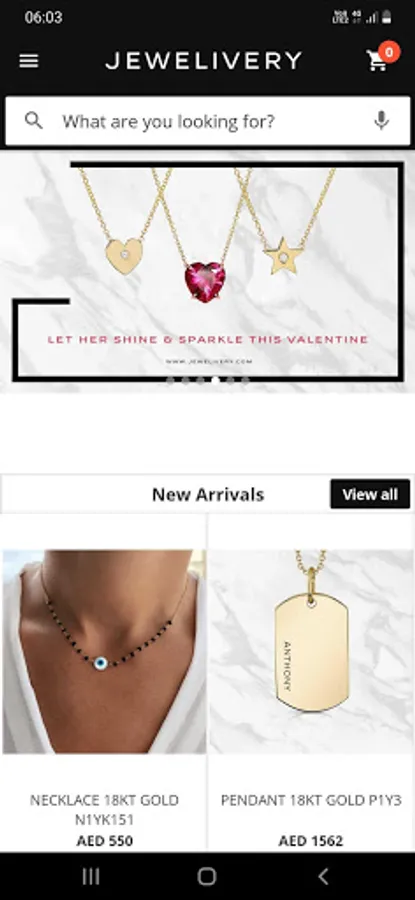View all New Arrivals
Screen dimensions: 415x900
[370, 494]
